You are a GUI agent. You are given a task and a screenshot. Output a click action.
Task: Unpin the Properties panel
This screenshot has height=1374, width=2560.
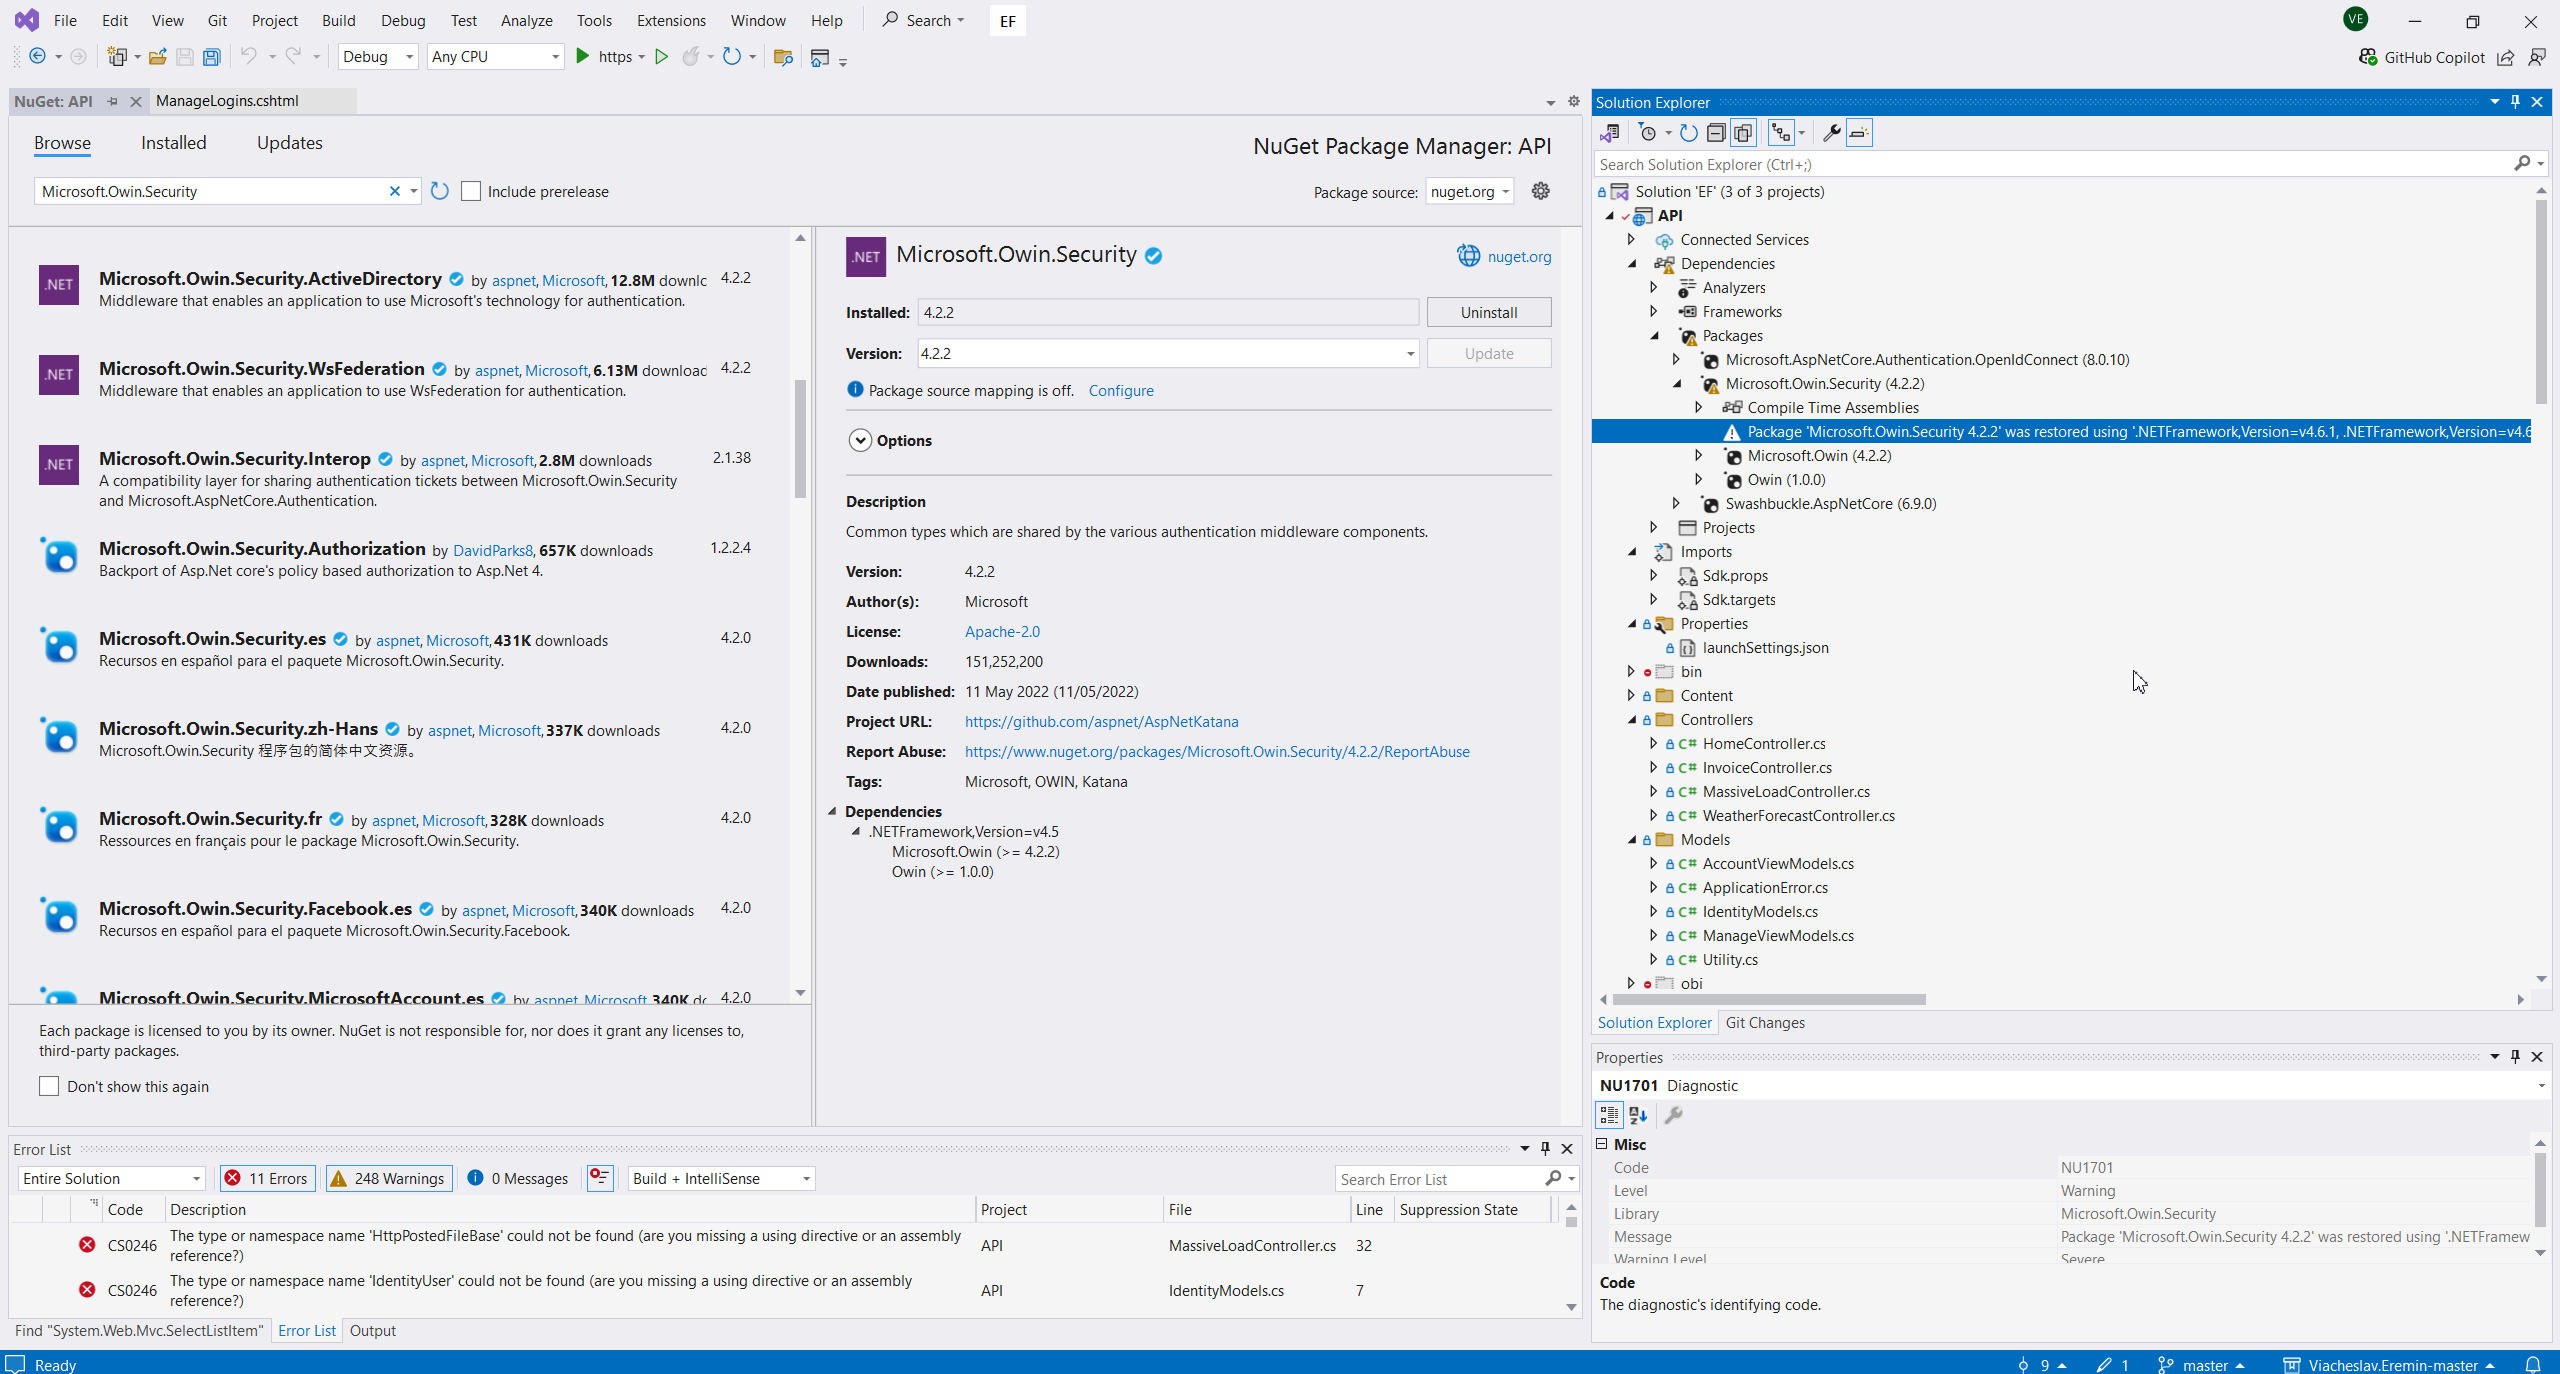point(2514,1057)
